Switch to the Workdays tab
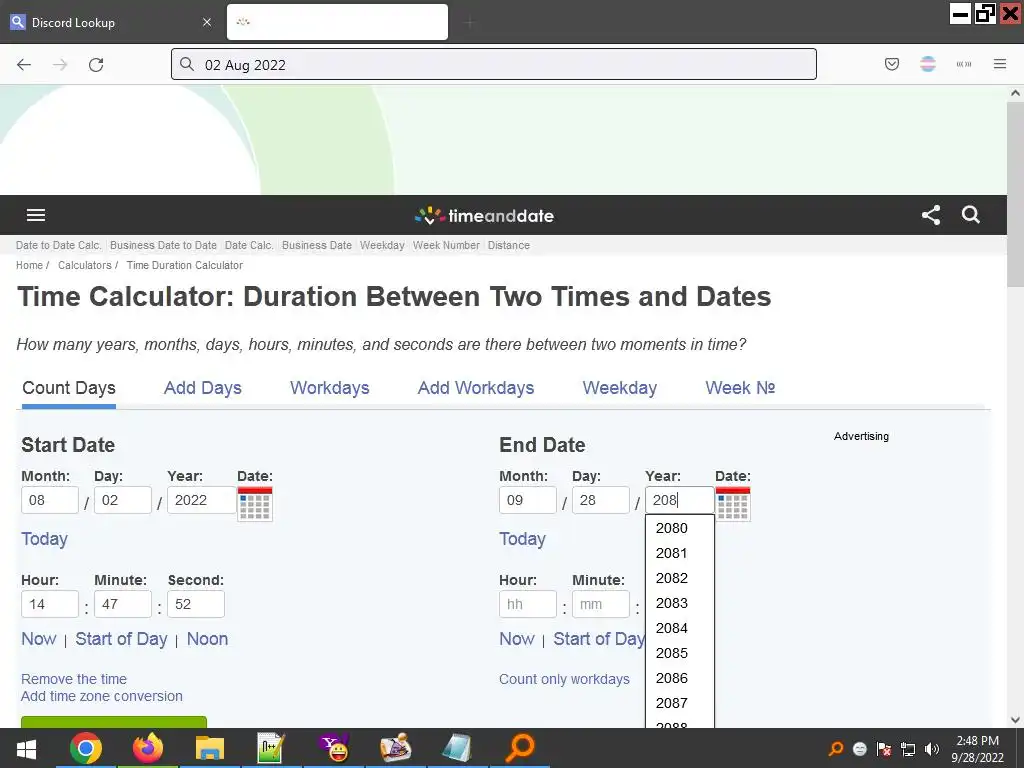The height and width of the screenshot is (768, 1024). (x=330, y=388)
